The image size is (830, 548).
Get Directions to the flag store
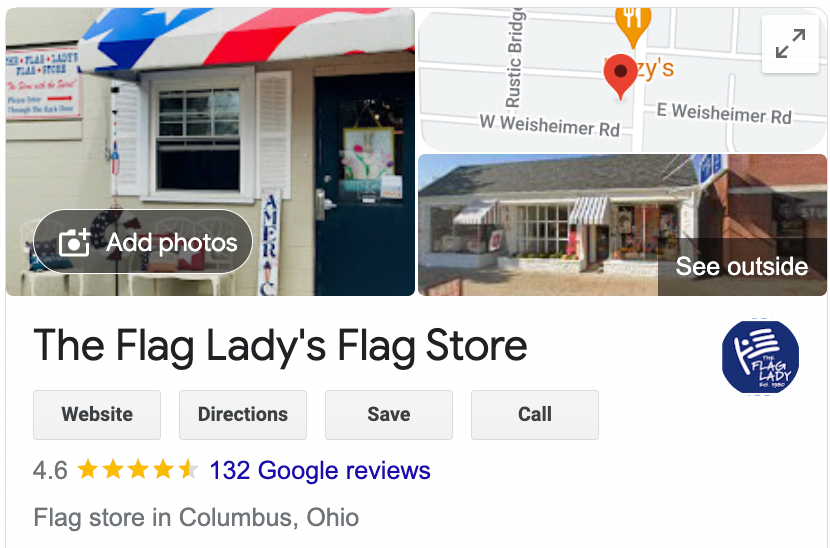tap(243, 415)
